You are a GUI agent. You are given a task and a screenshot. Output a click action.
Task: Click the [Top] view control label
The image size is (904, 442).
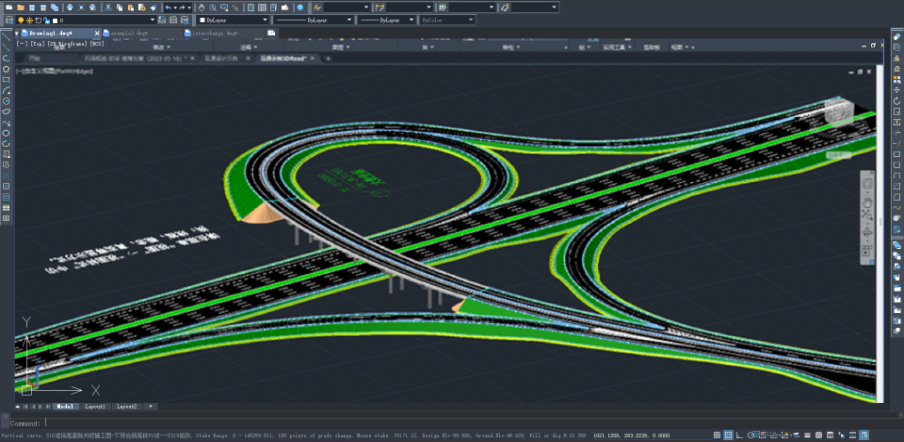pos(36,44)
